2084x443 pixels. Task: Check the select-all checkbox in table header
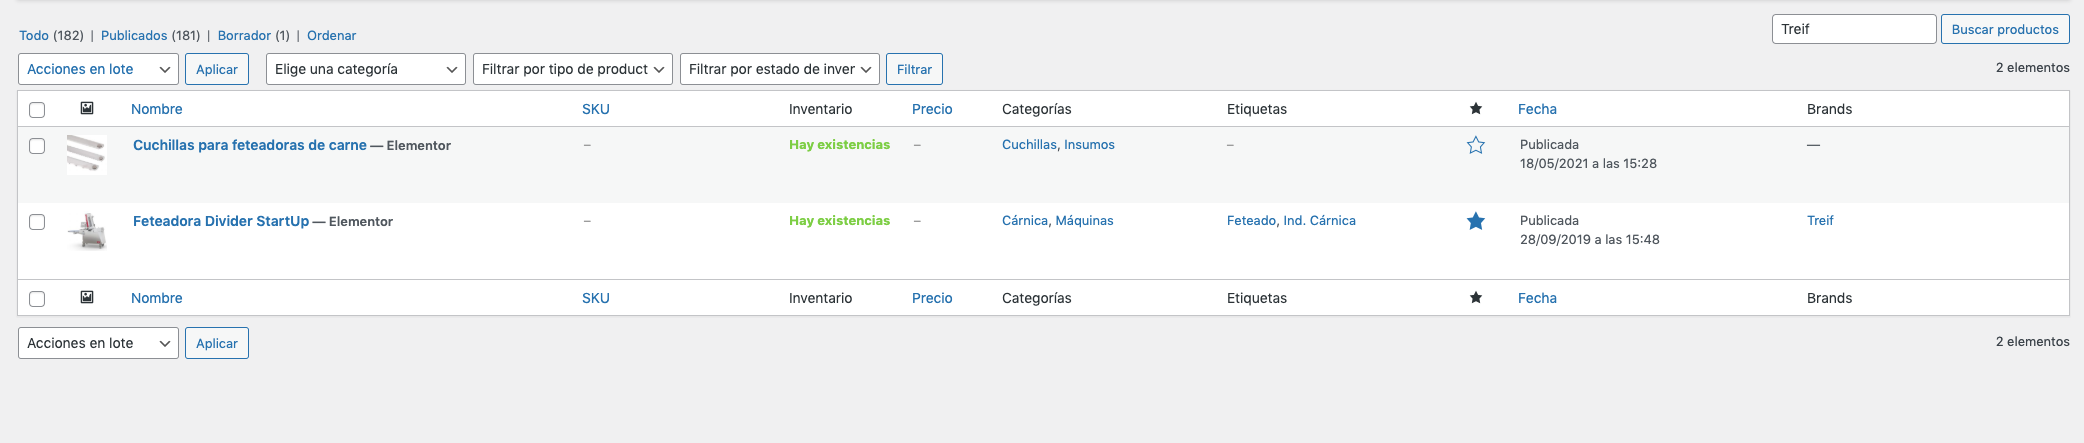click(x=37, y=110)
